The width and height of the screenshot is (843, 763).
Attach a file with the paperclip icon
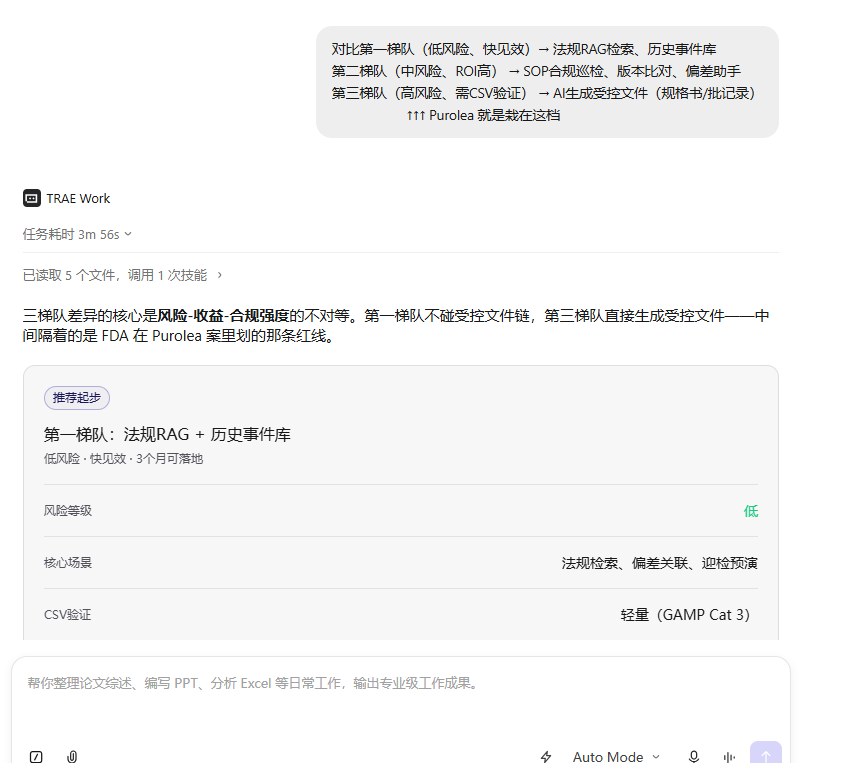(72, 757)
